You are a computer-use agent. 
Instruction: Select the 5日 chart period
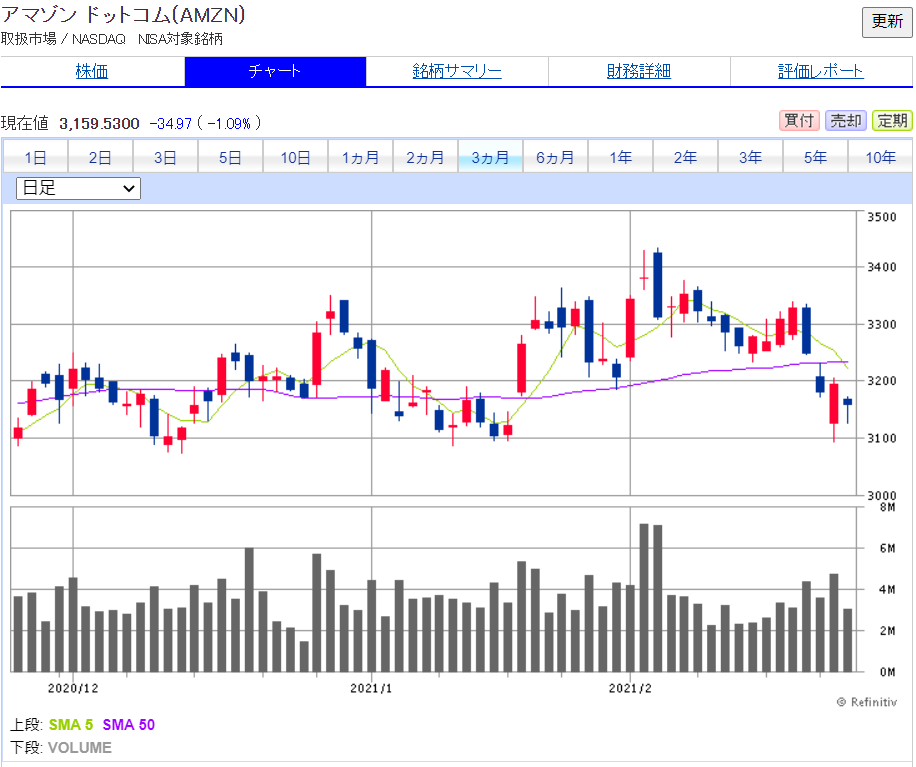[230, 157]
